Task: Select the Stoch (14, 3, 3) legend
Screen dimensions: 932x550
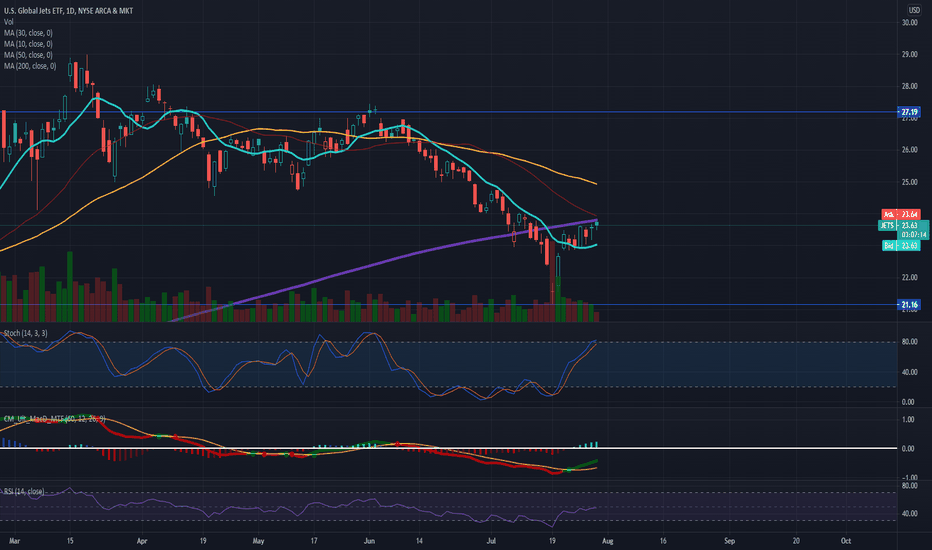Action: [26, 333]
